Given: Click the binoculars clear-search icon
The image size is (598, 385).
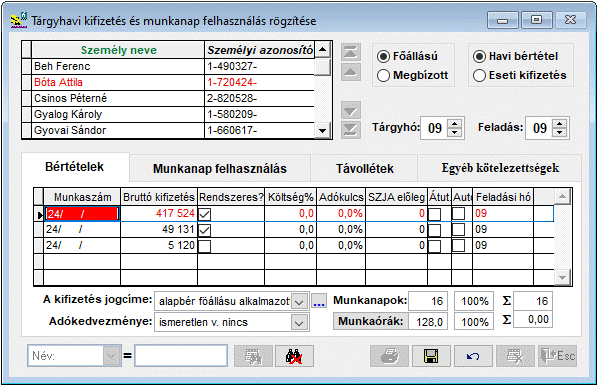Looking at the screenshot, I should 294,356.
